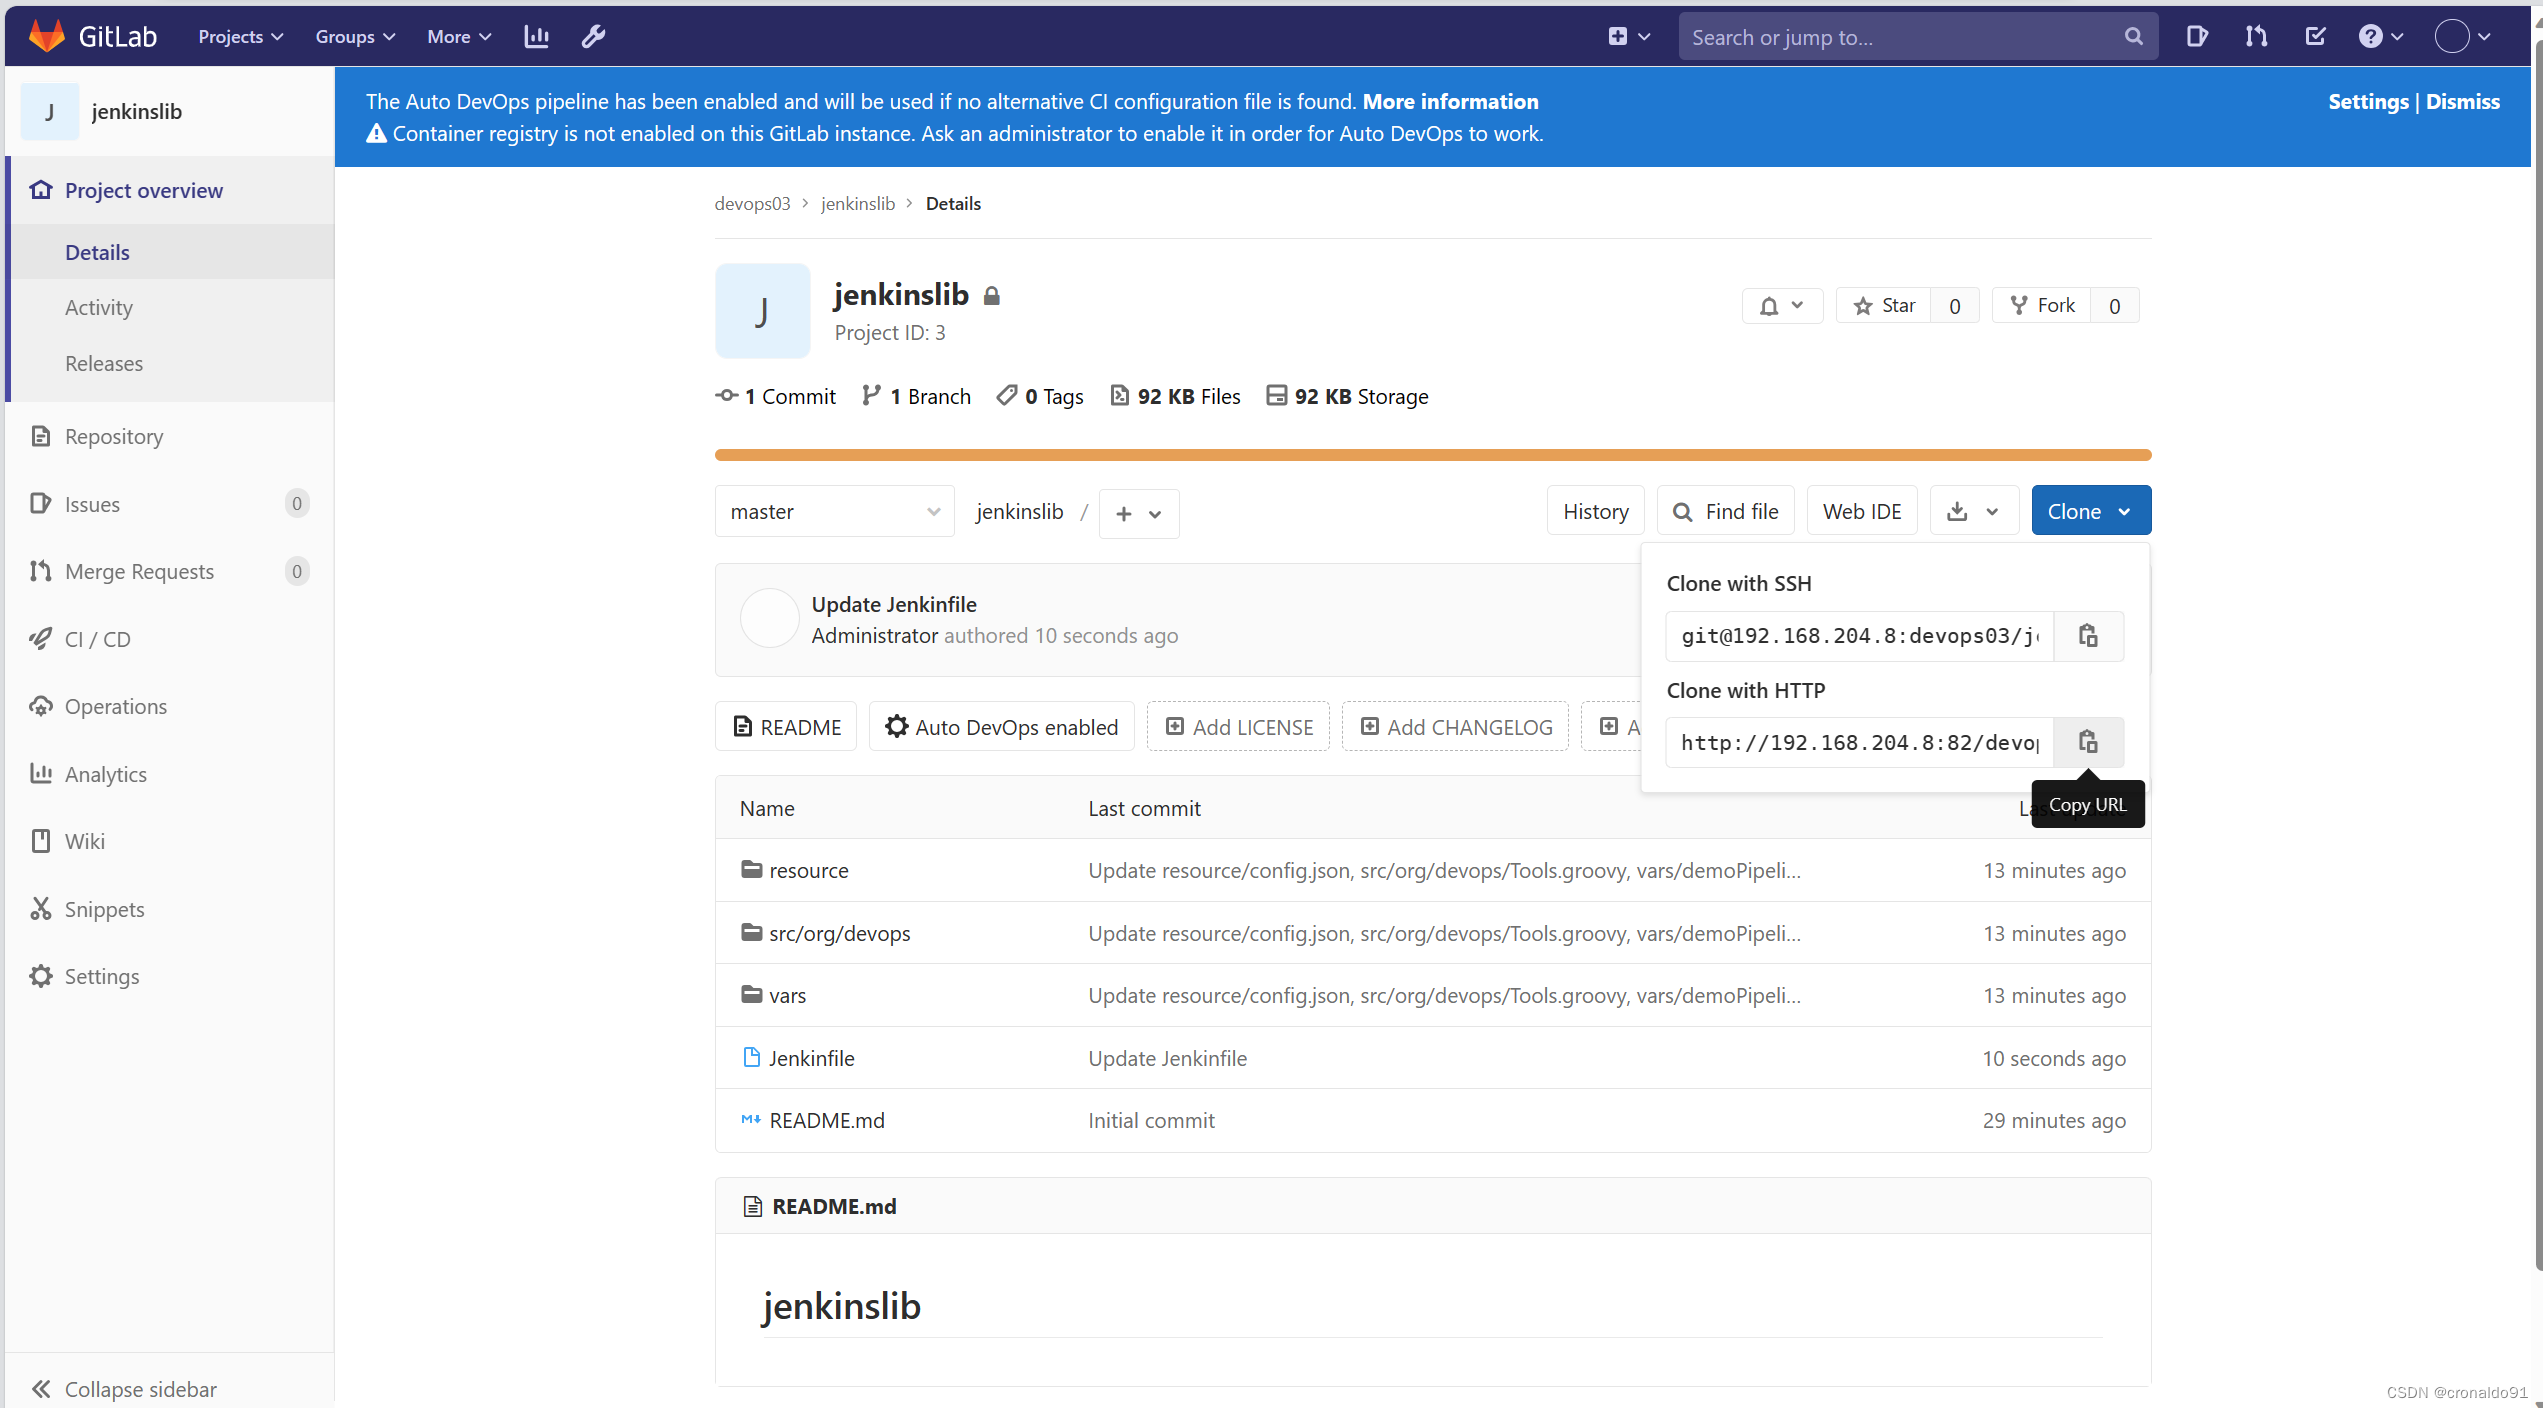Click the README button

[x=786, y=727]
